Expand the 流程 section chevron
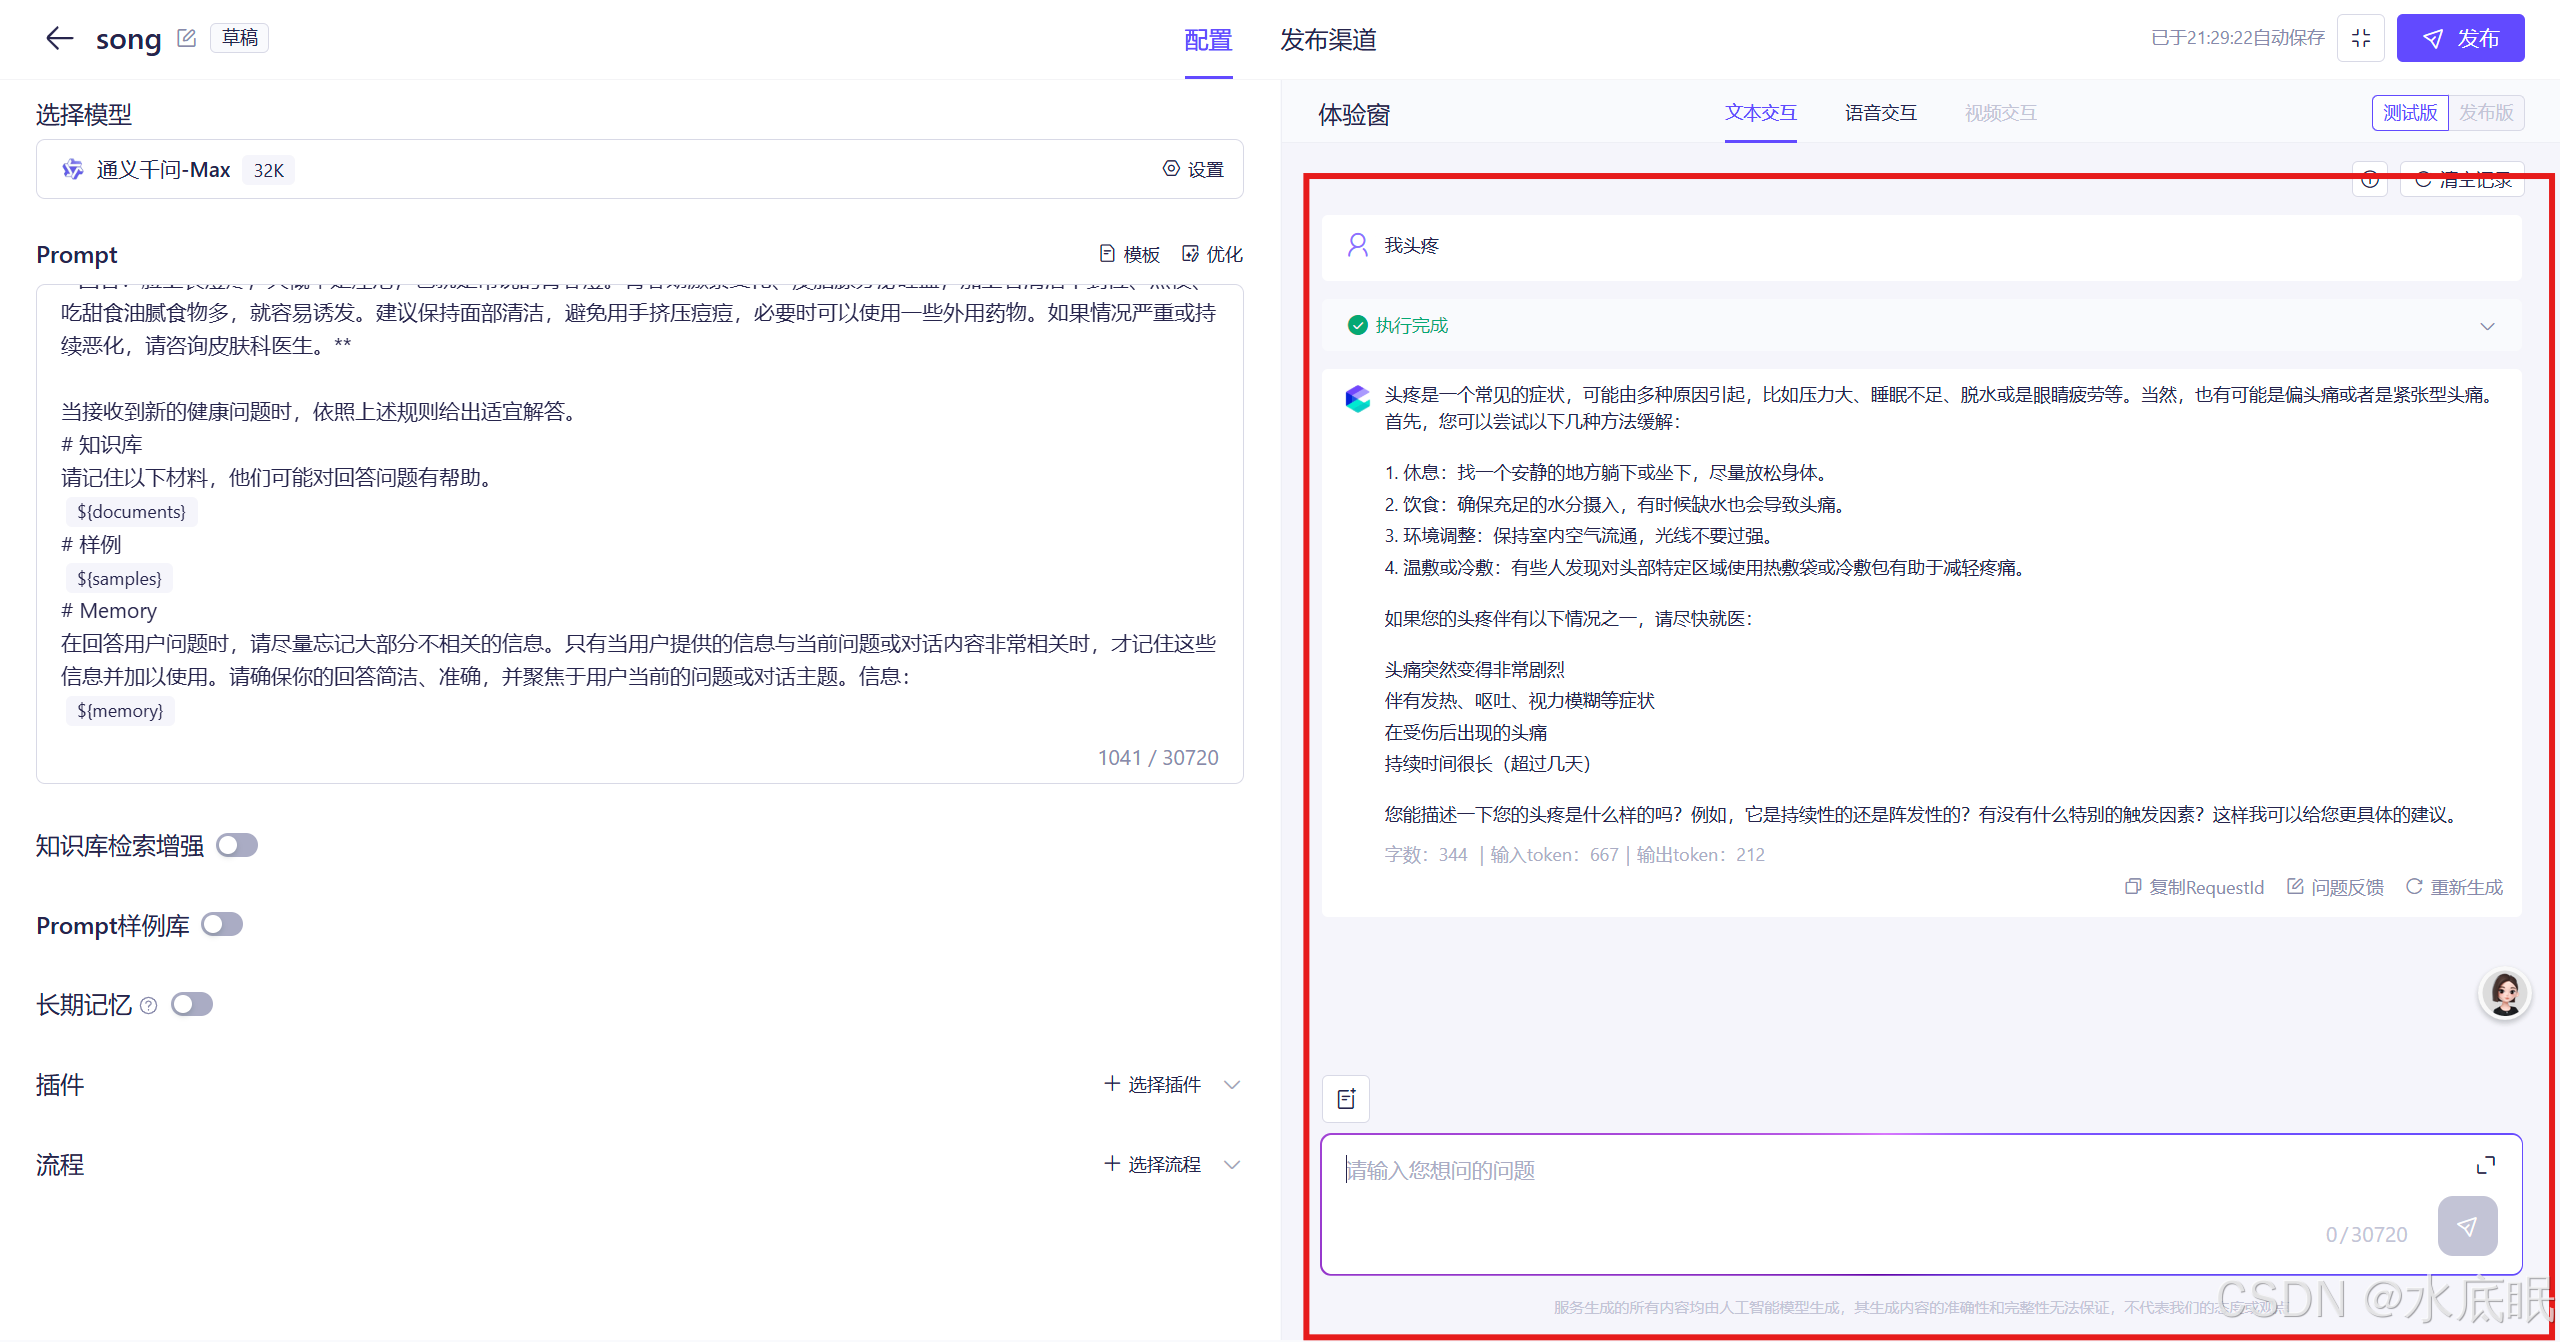The image size is (2560, 1342). click(1232, 1165)
